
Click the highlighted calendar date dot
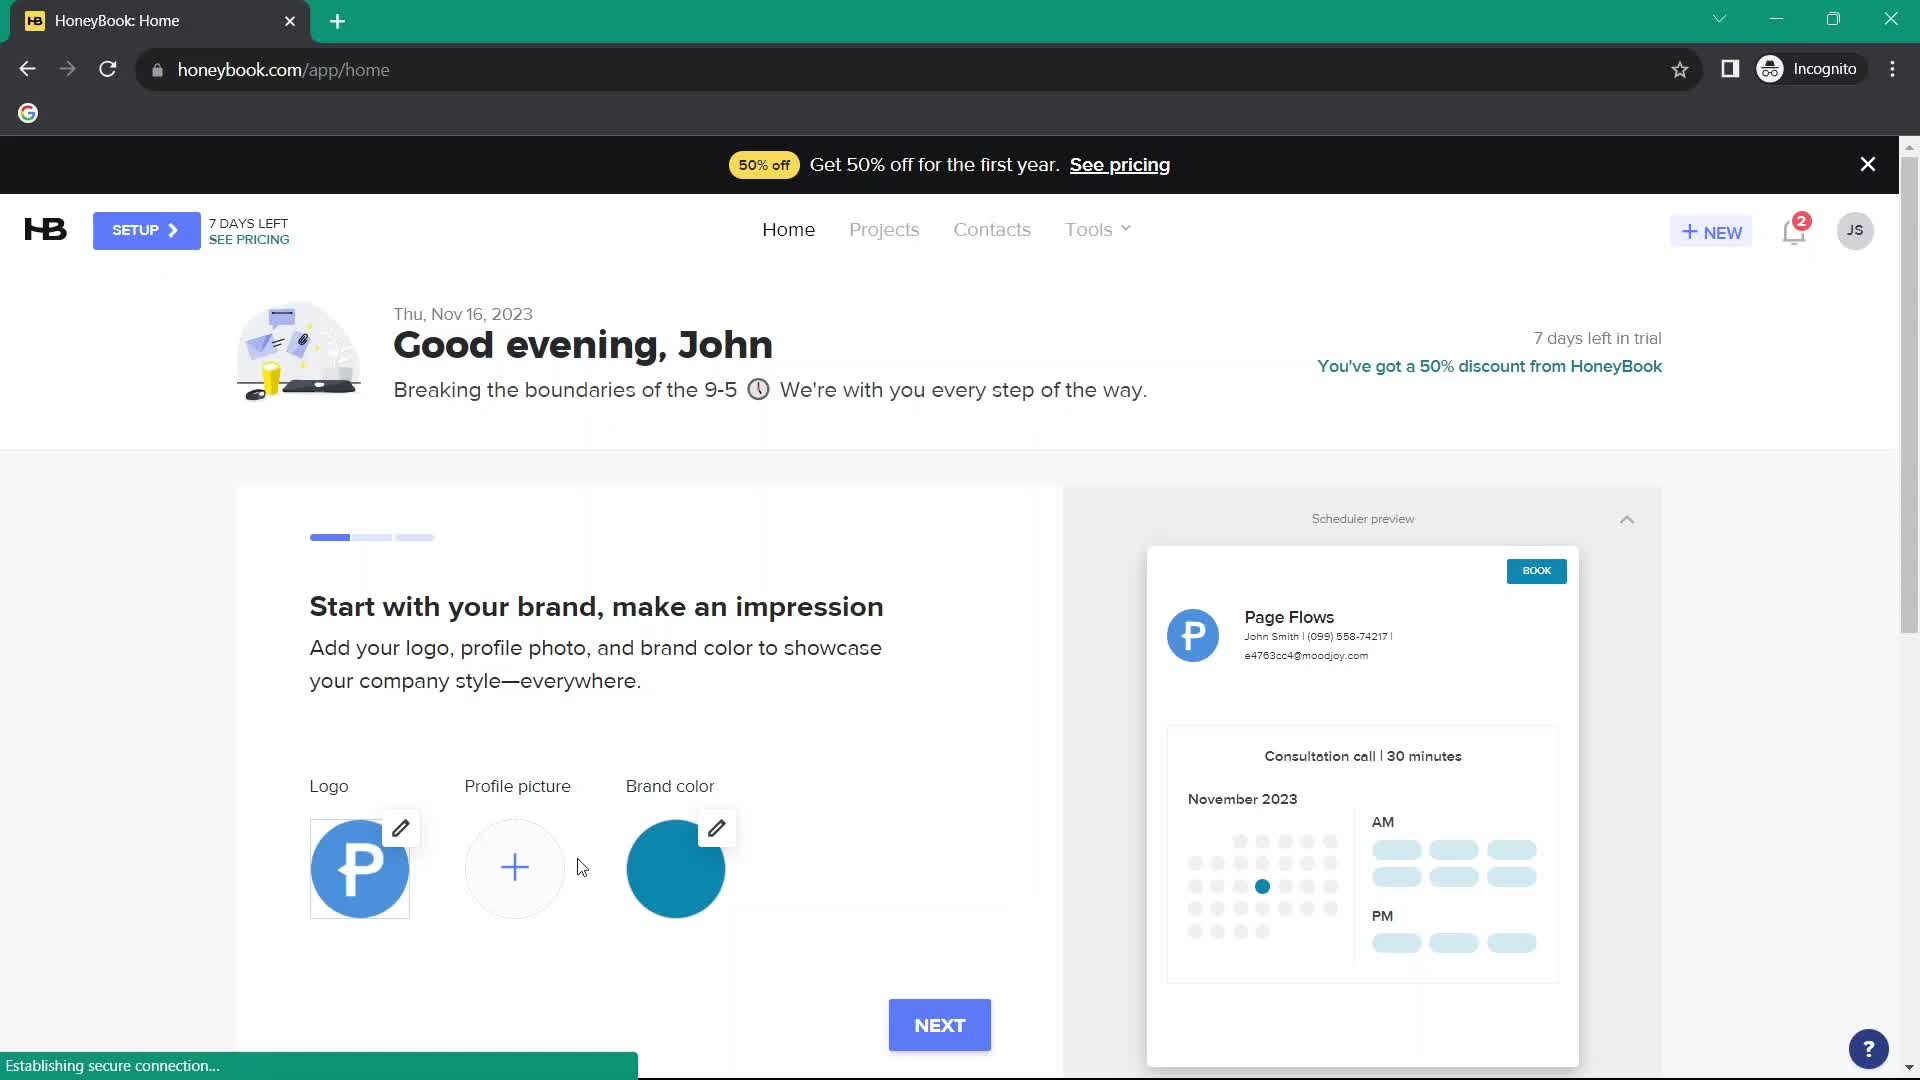(1262, 886)
